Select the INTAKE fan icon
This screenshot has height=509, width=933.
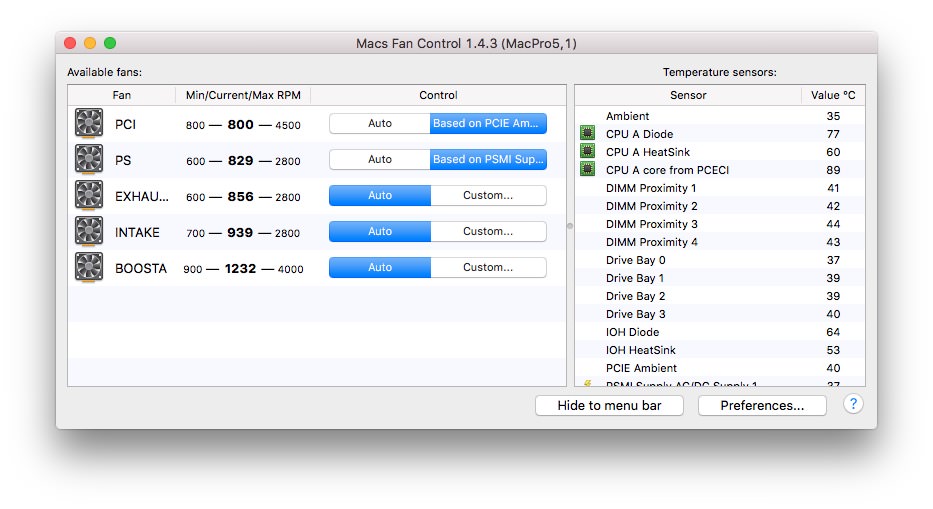pyautogui.click(x=89, y=232)
